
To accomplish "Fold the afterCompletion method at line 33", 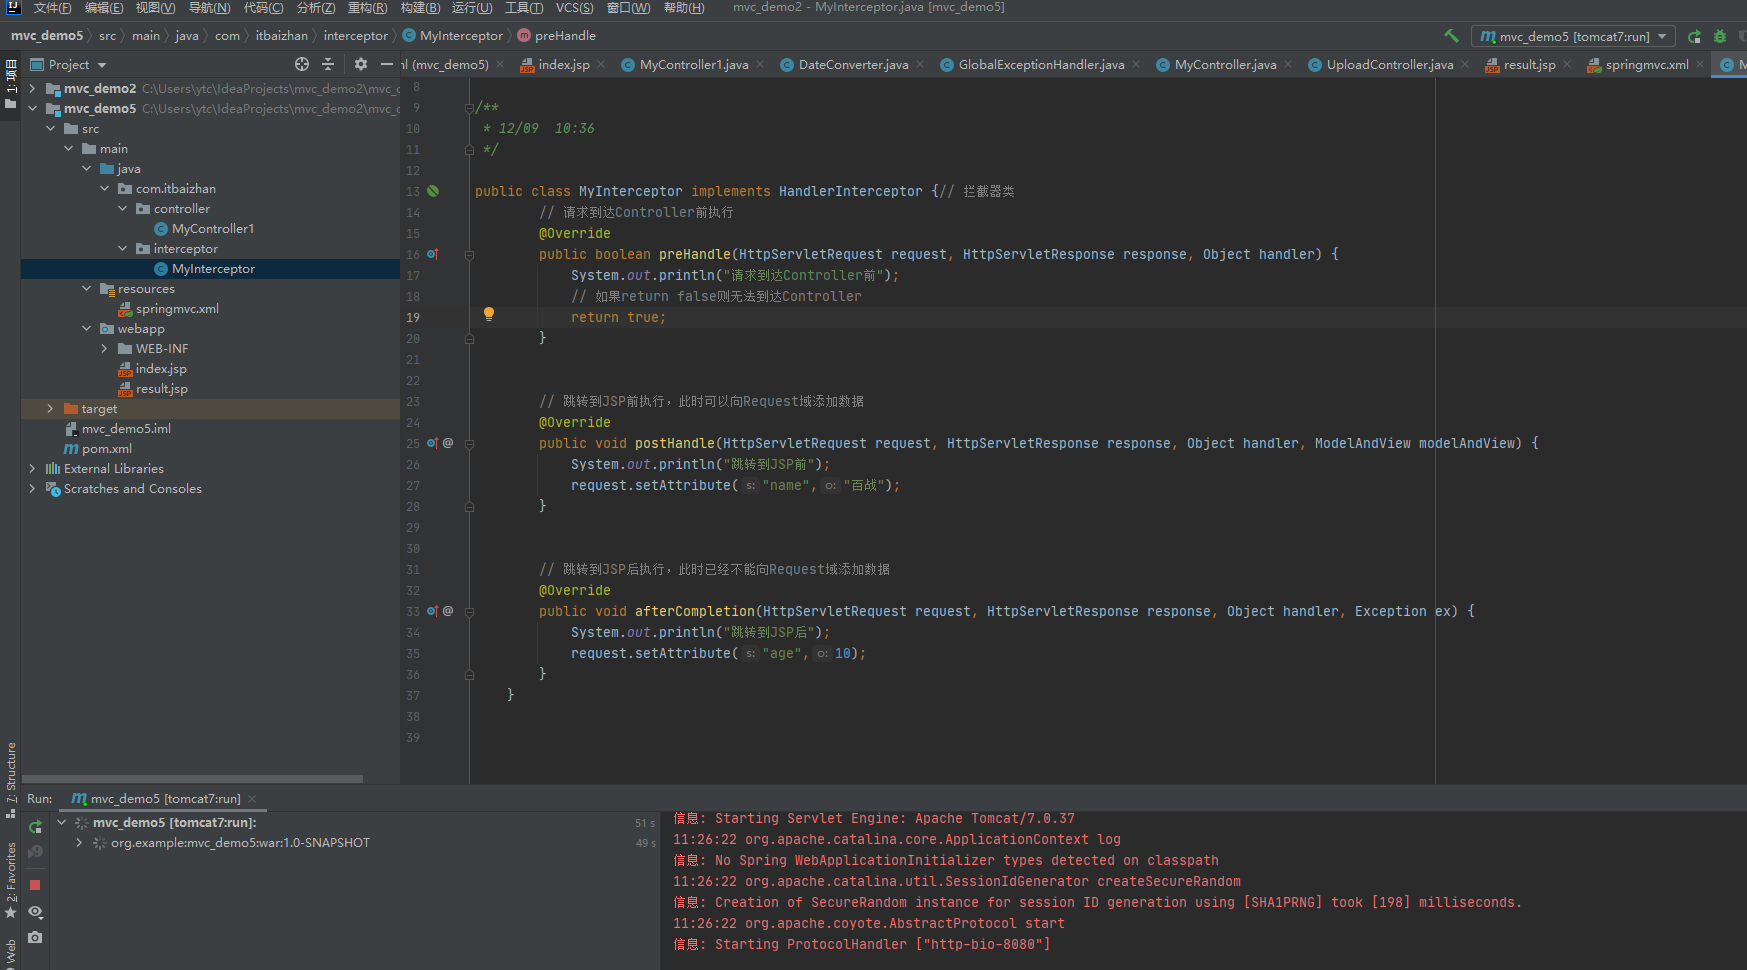I will coord(469,612).
